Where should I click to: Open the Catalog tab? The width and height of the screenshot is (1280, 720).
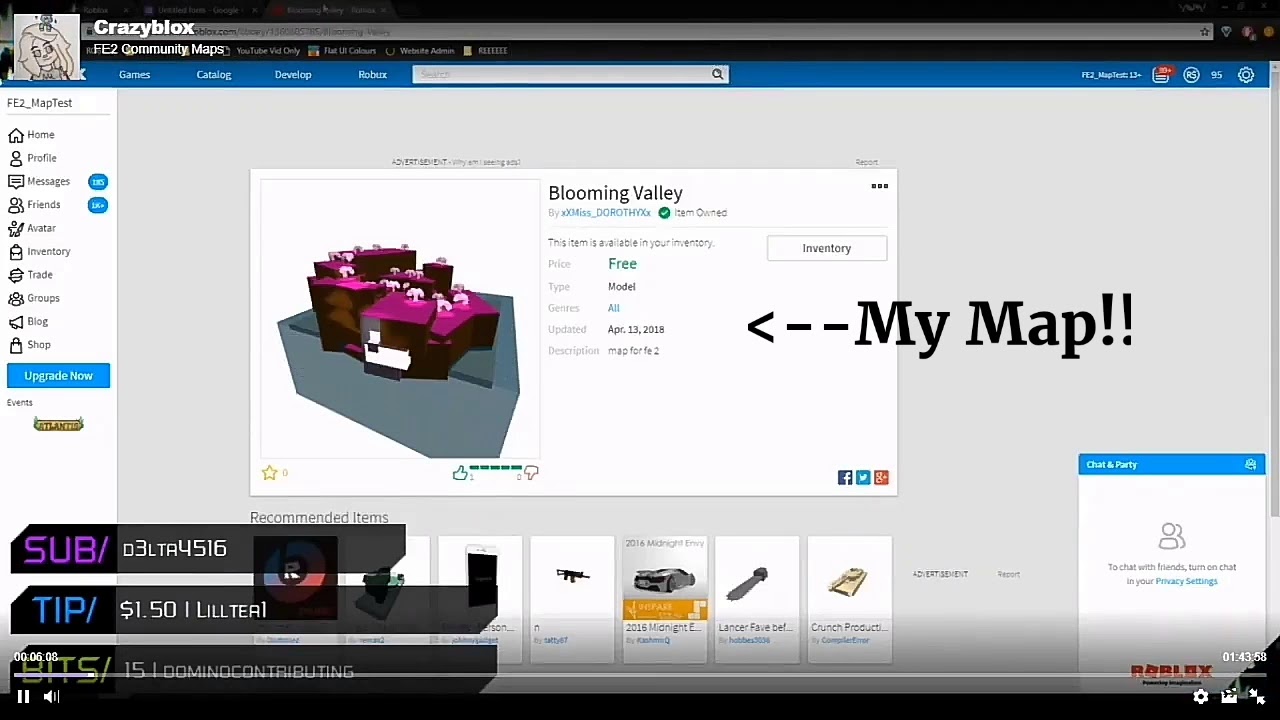[213, 75]
